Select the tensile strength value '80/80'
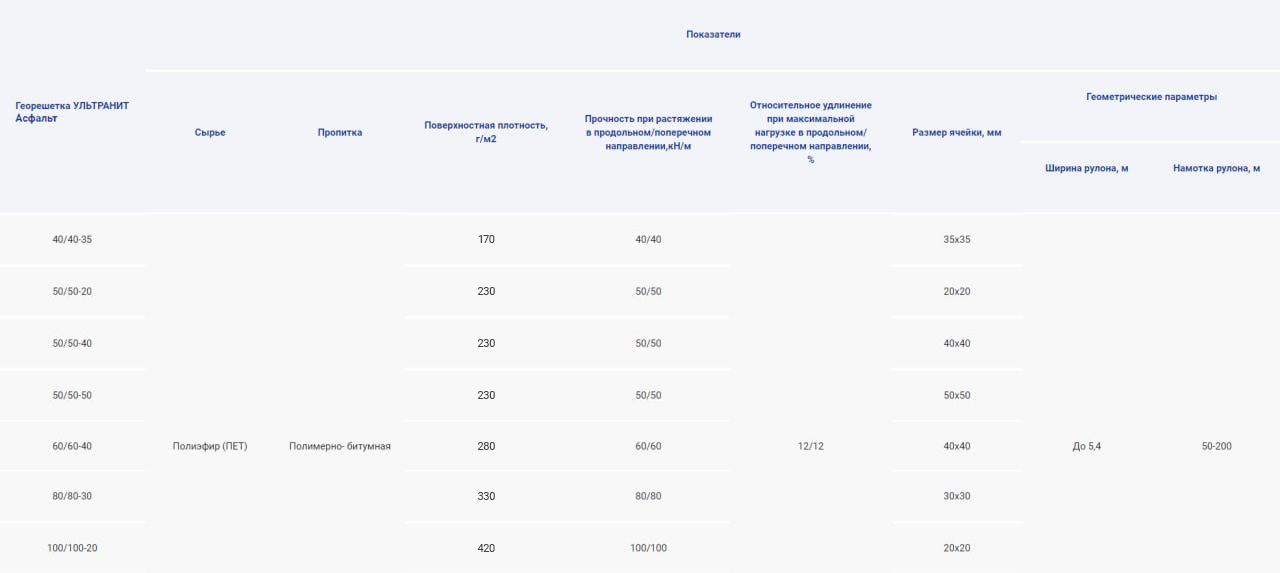Viewport: 1280px width, 573px height. click(x=648, y=496)
